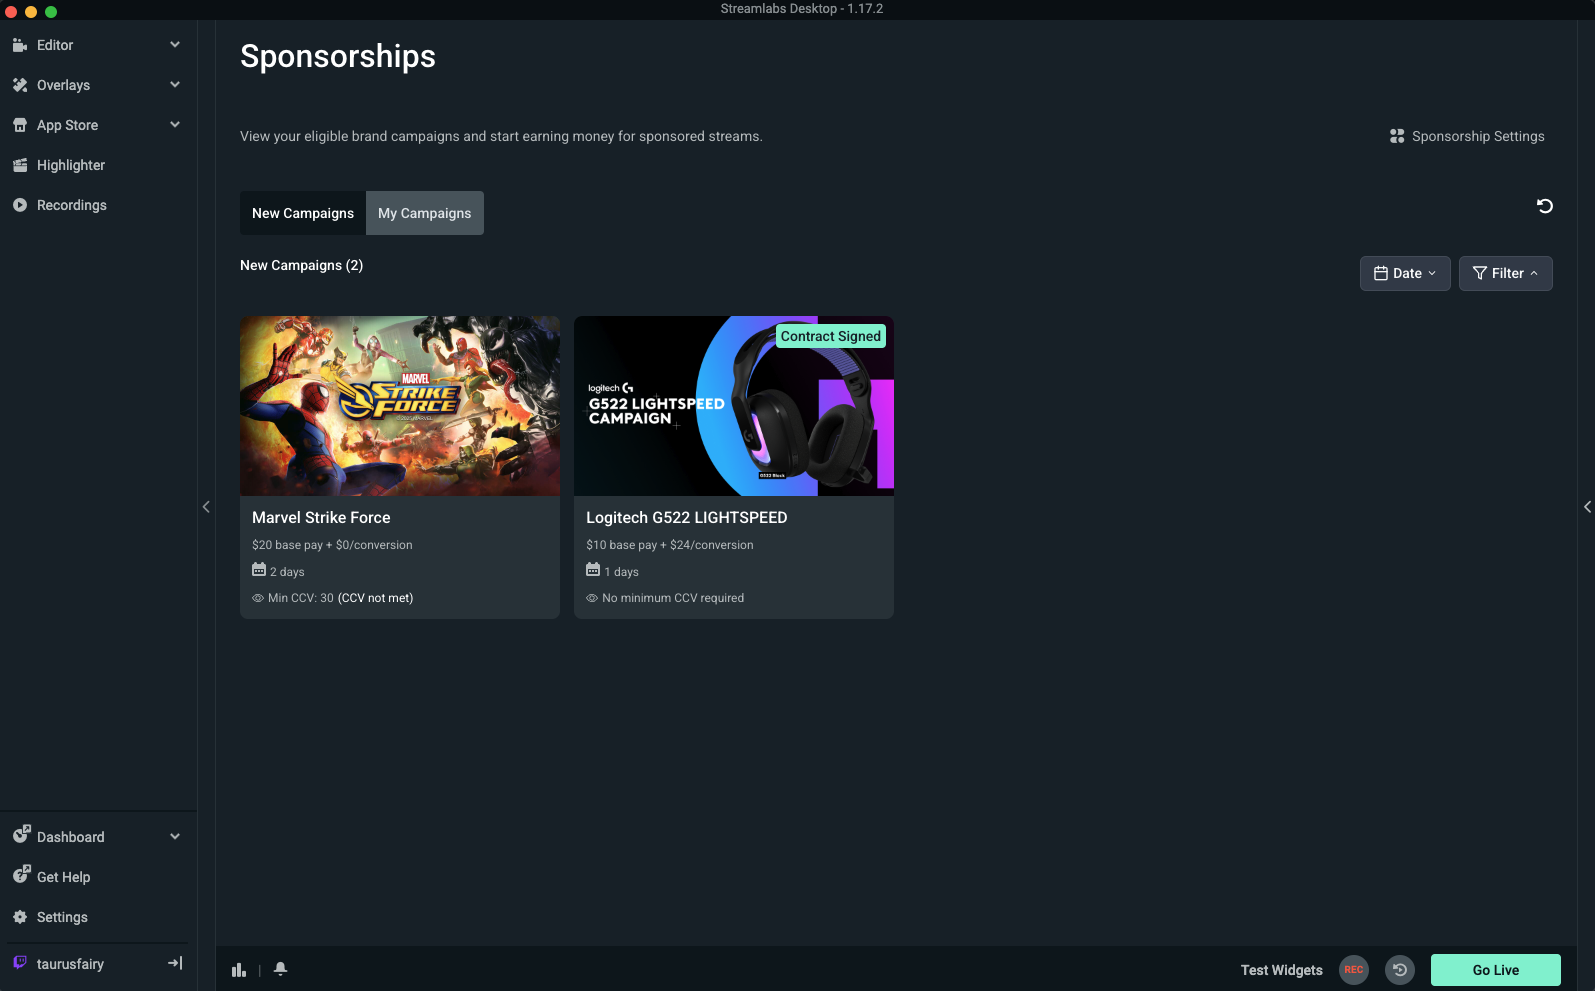Click the red window close button
The image size is (1595, 991).
11,12
